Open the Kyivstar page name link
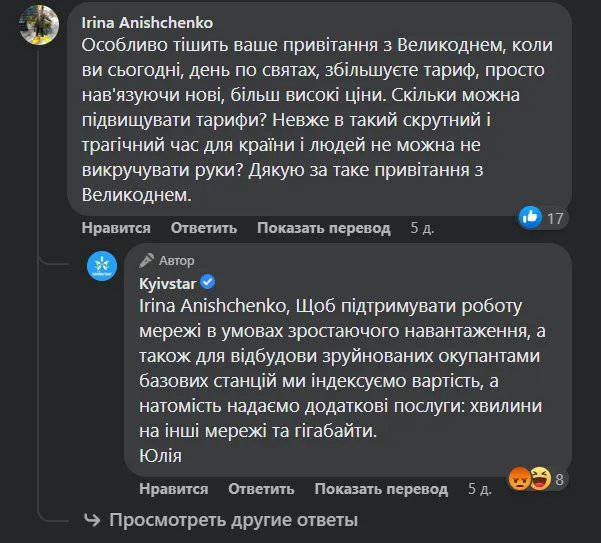 coord(168,283)
